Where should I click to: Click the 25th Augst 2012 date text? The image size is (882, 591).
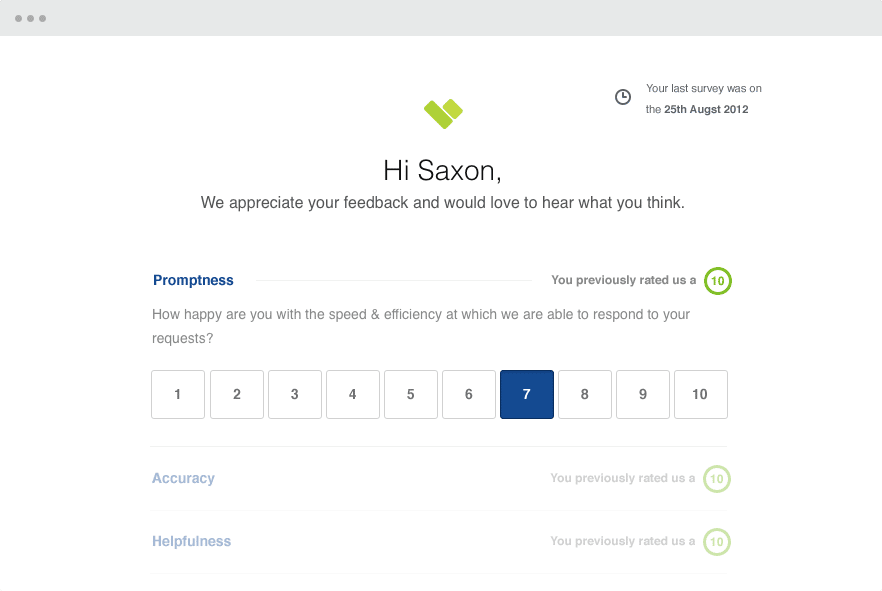click(706, 109)
